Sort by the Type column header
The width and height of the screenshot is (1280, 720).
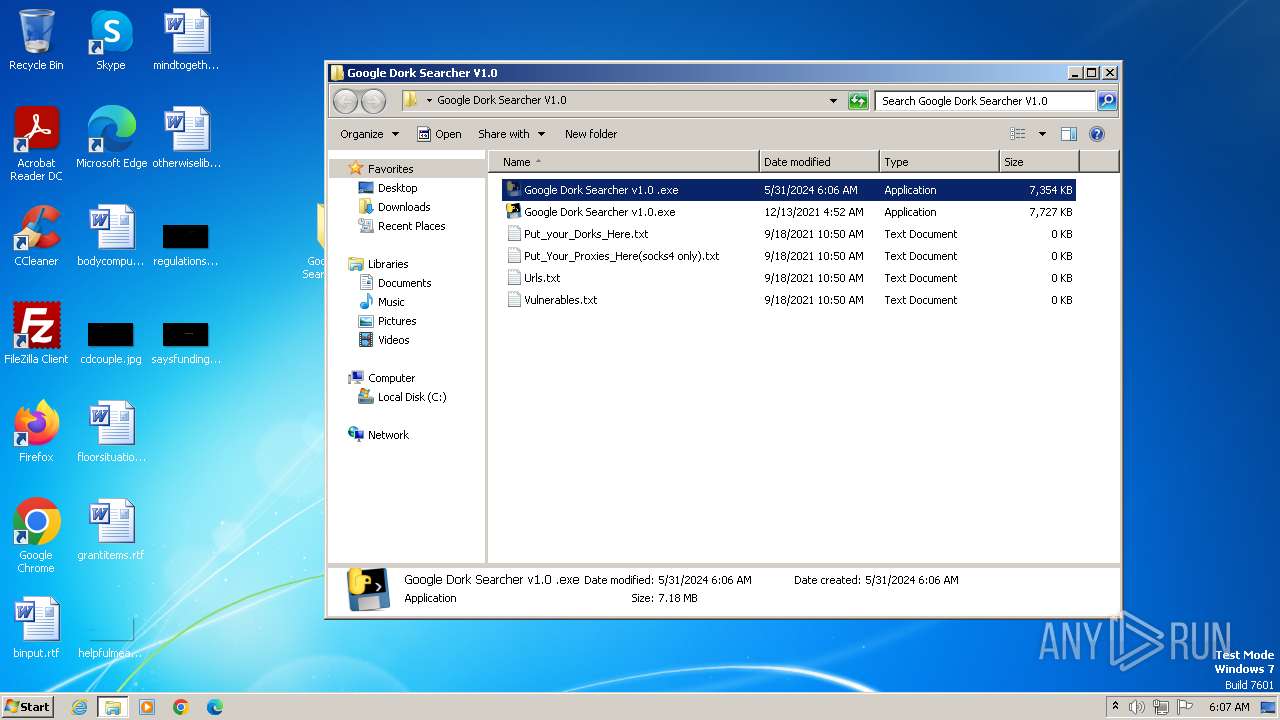(939, 162)
